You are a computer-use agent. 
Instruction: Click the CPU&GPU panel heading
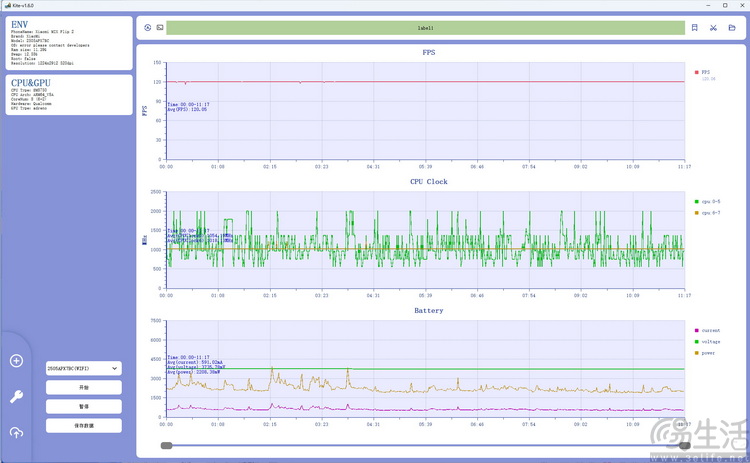pyautogui.click(x=31, y=83)
